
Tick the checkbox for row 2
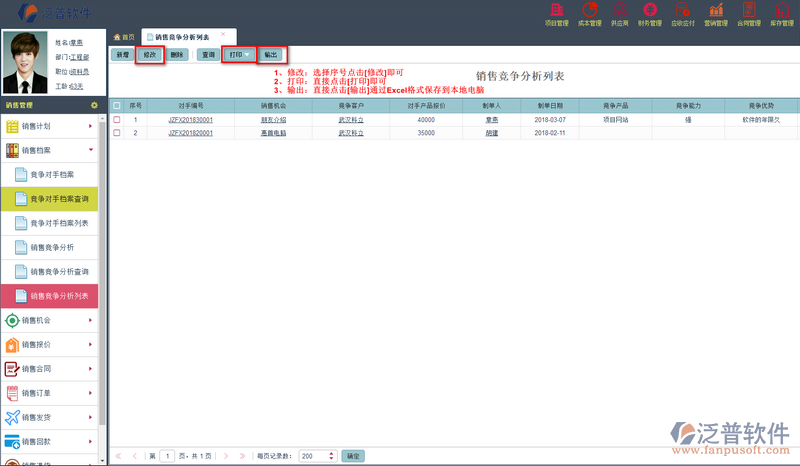tap(117, 132)
